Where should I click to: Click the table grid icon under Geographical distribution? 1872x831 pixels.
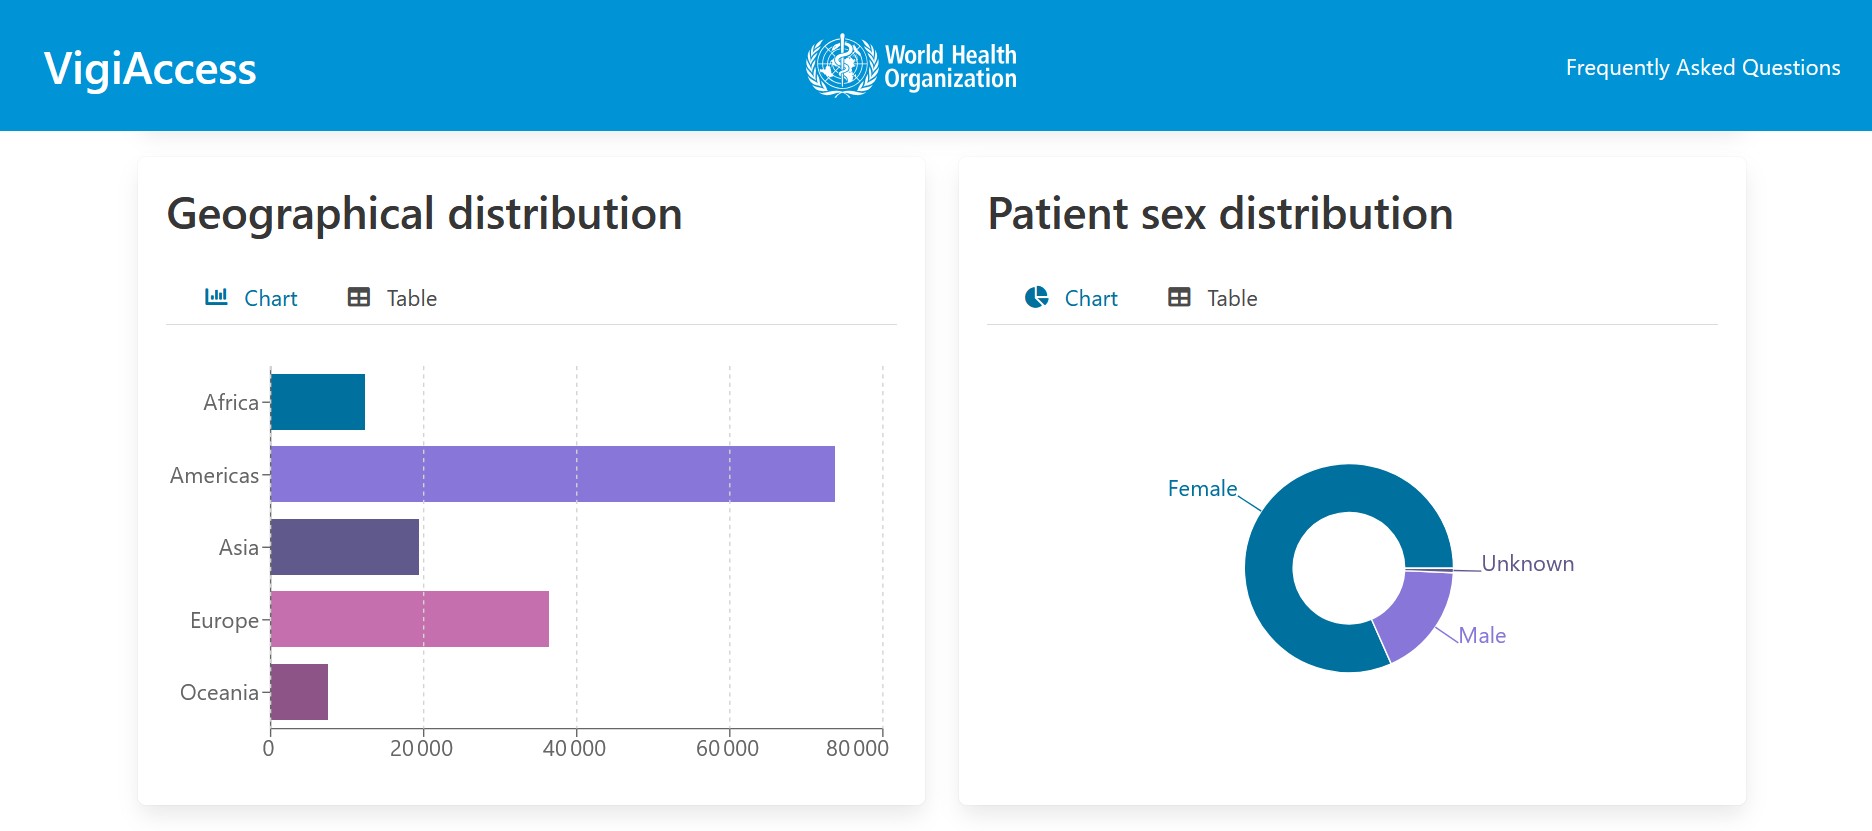tap(359, 297)
